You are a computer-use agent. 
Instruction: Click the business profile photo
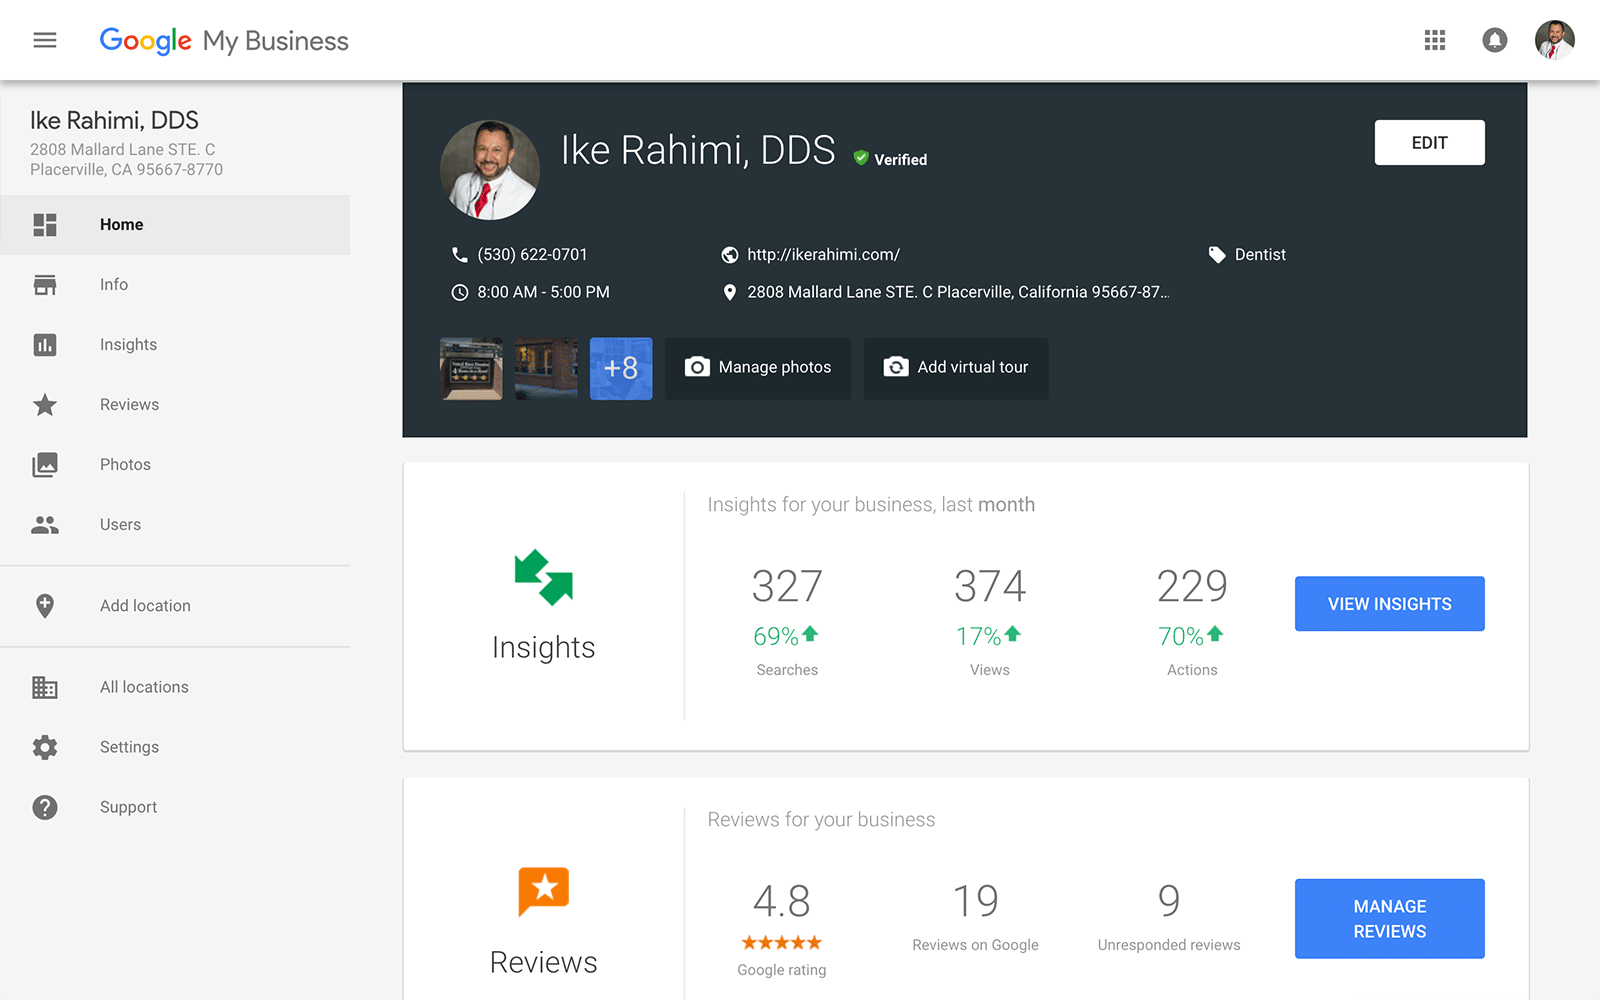coord(490,170)
